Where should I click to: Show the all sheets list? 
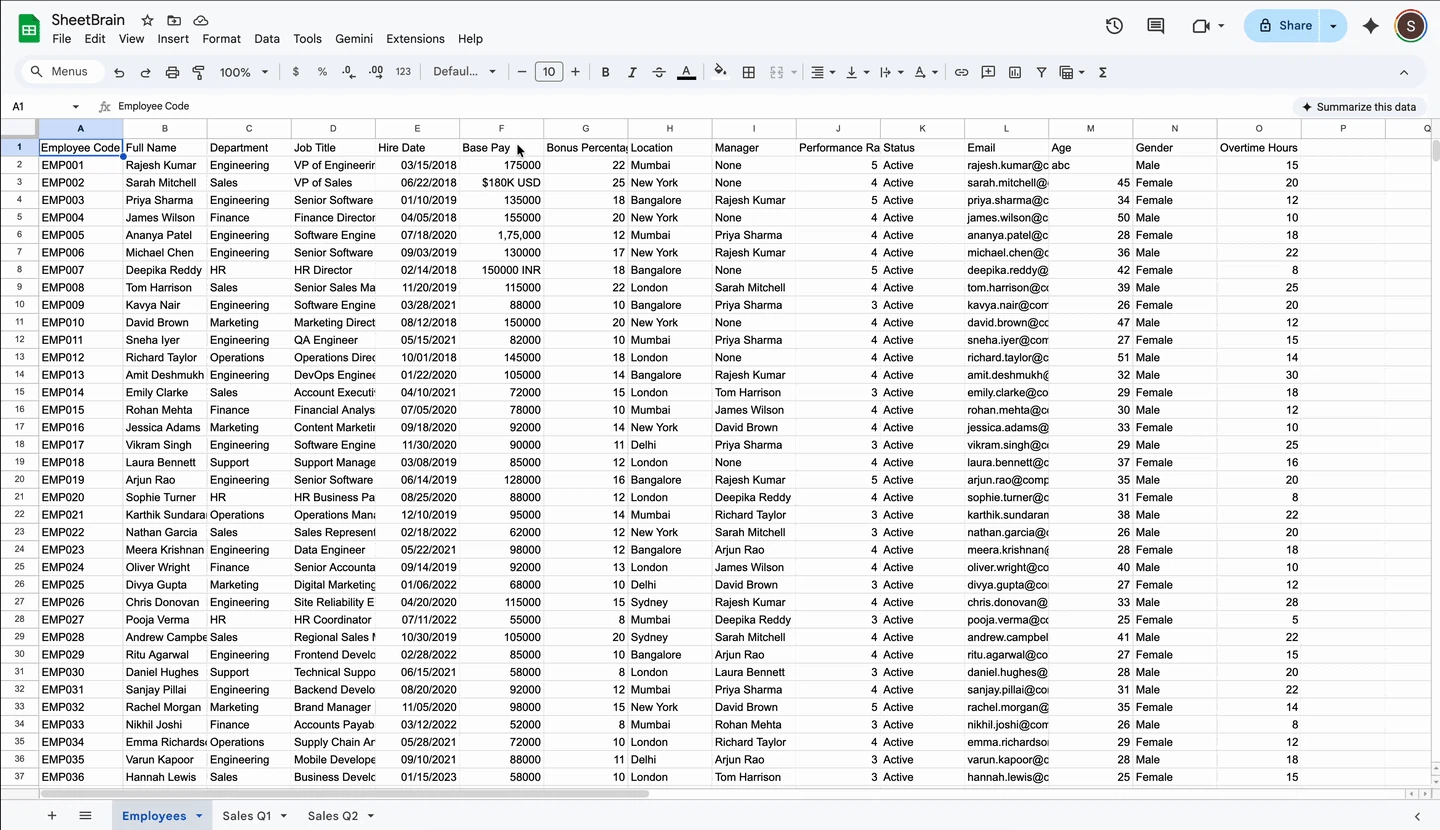(x=85, y=816)
